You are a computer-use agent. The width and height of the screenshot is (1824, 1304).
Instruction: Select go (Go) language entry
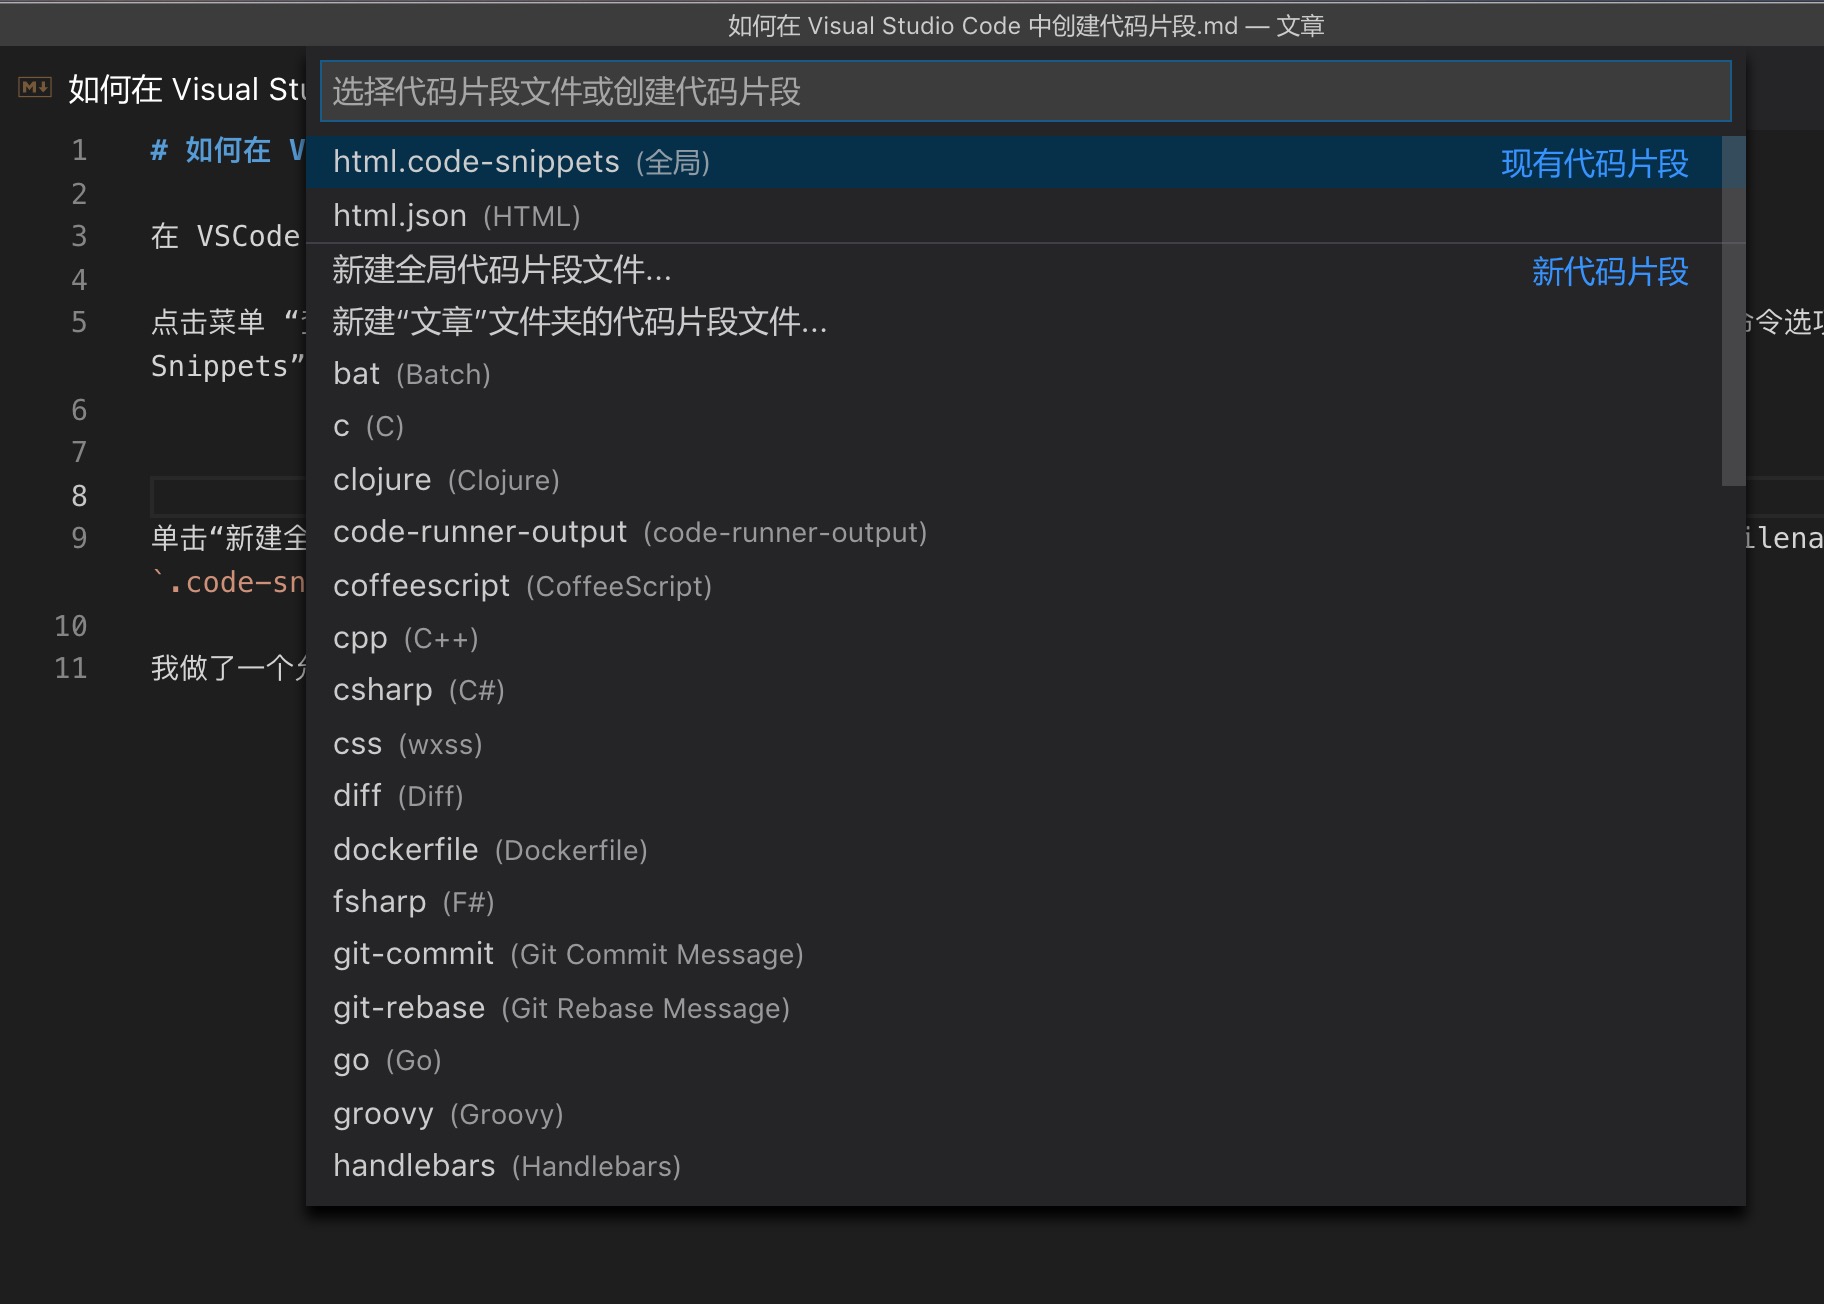pos(387,1060)
